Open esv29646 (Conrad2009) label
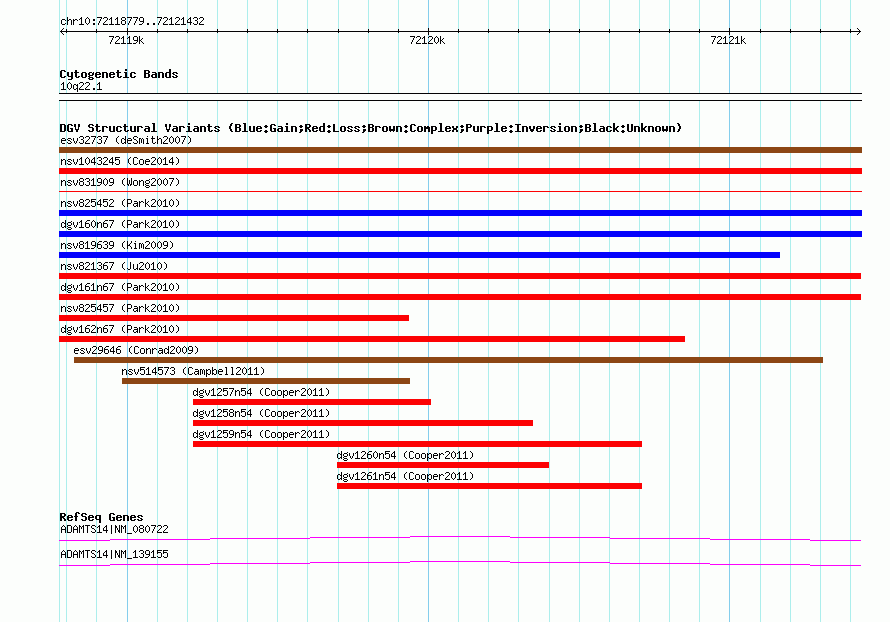The width and height of the screenshot is (890, 622). (136, 350)
